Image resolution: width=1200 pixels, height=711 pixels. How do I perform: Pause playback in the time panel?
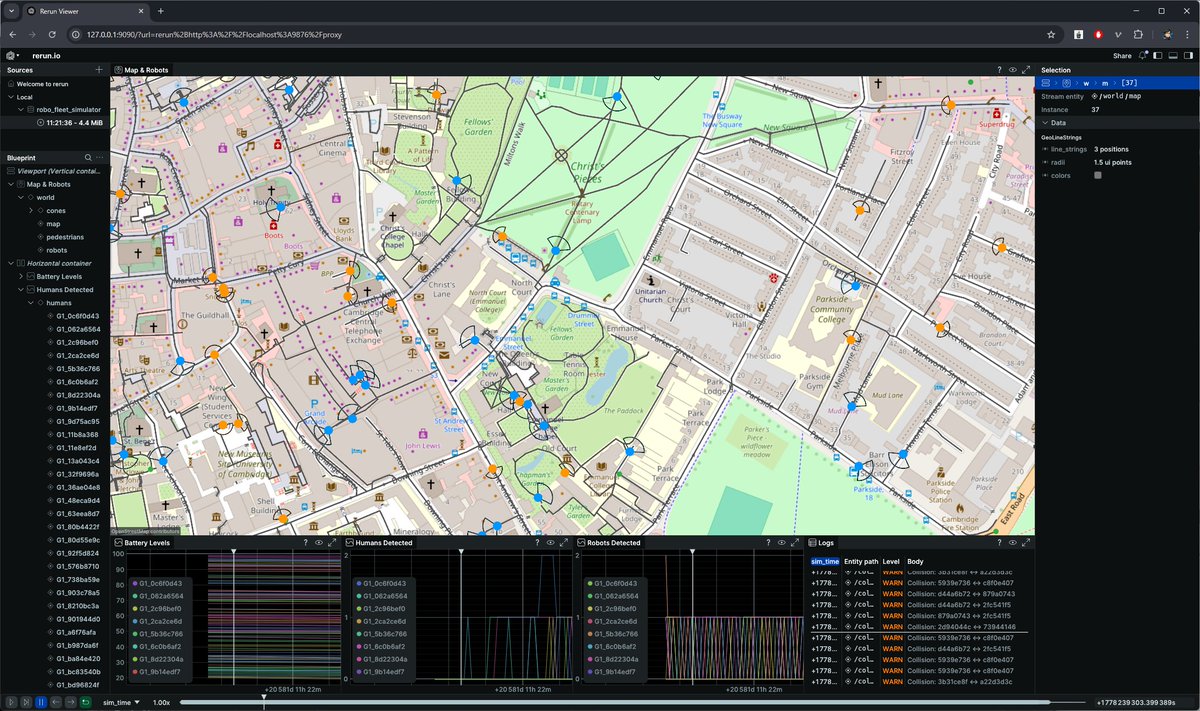(41, 703)
